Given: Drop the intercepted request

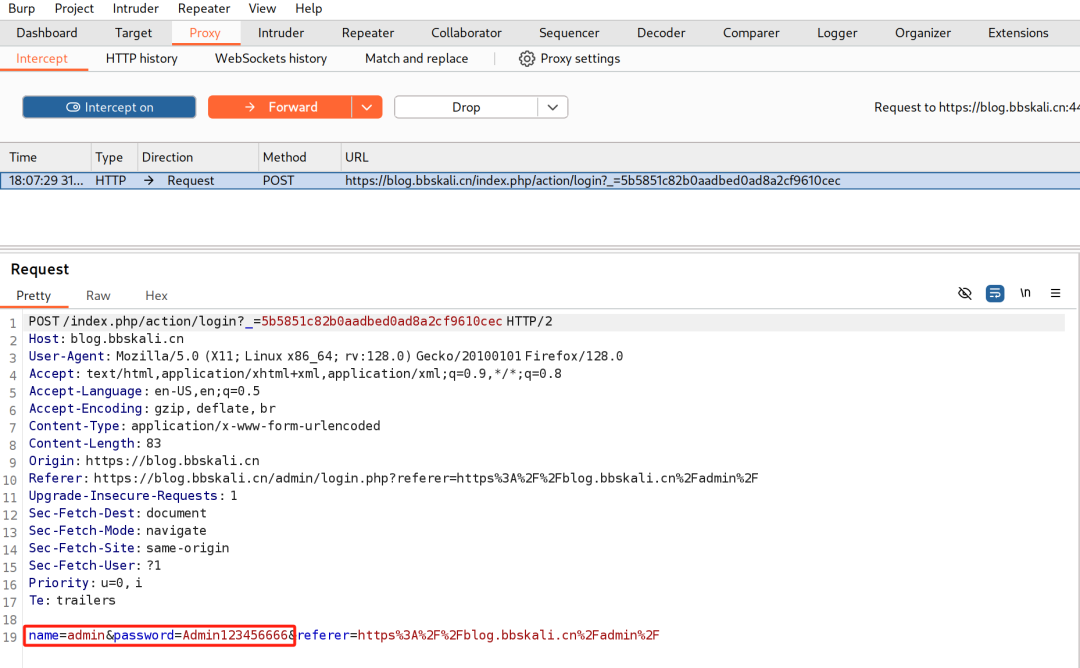Looking at the screenshot, I should (x=466, y=107).
